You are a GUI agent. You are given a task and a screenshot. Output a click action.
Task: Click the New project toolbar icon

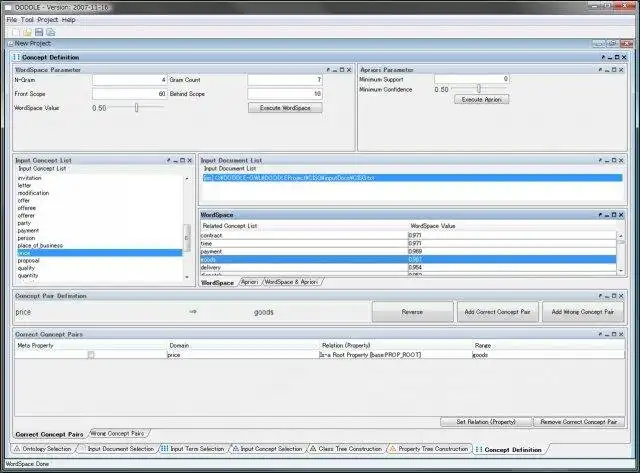click(x=16, y=32)
